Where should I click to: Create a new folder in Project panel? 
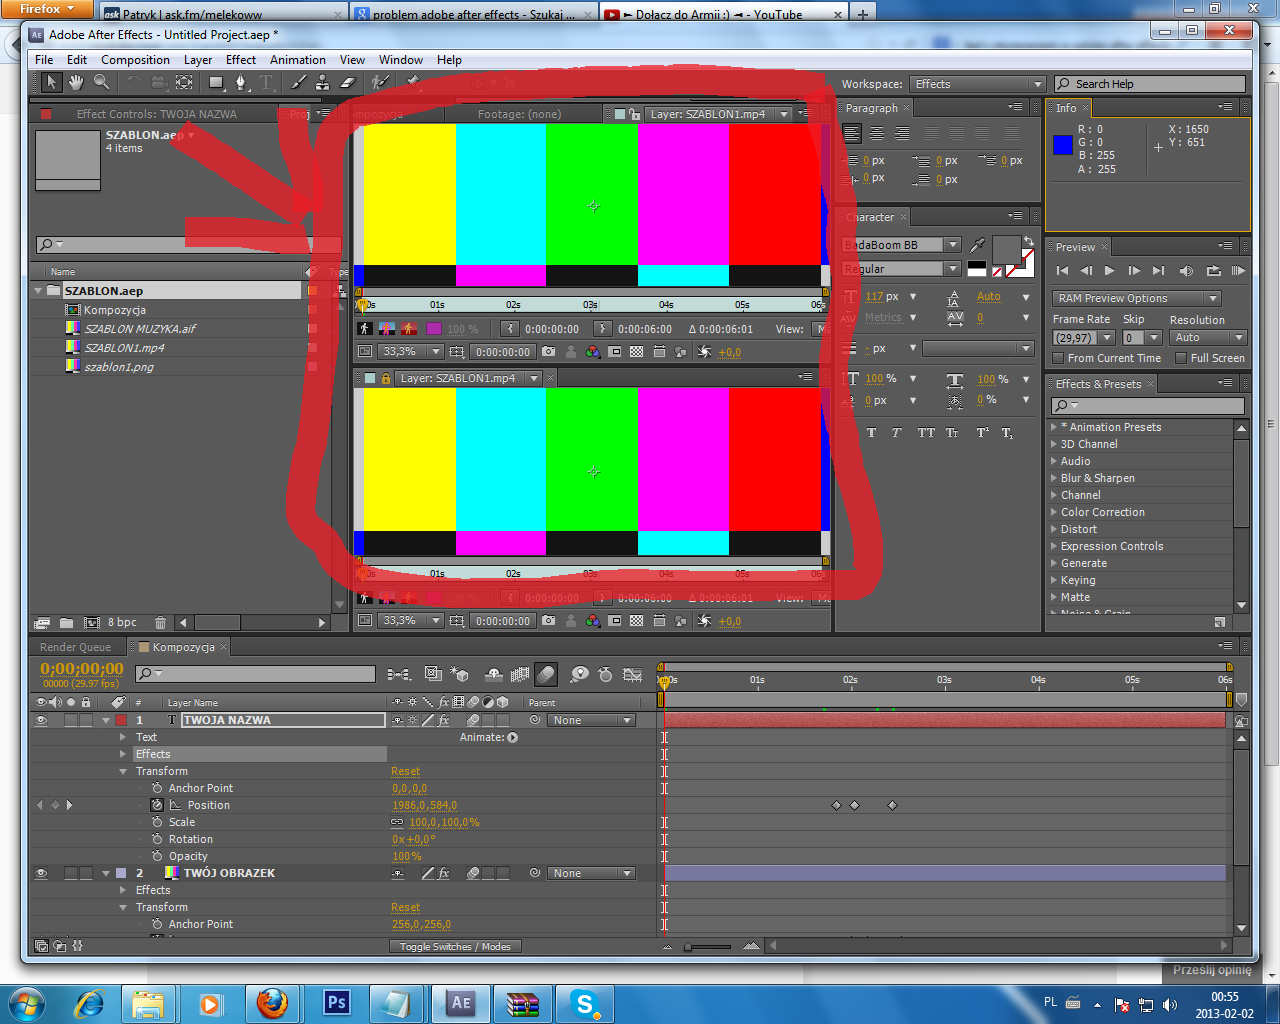tap(66, 622)
